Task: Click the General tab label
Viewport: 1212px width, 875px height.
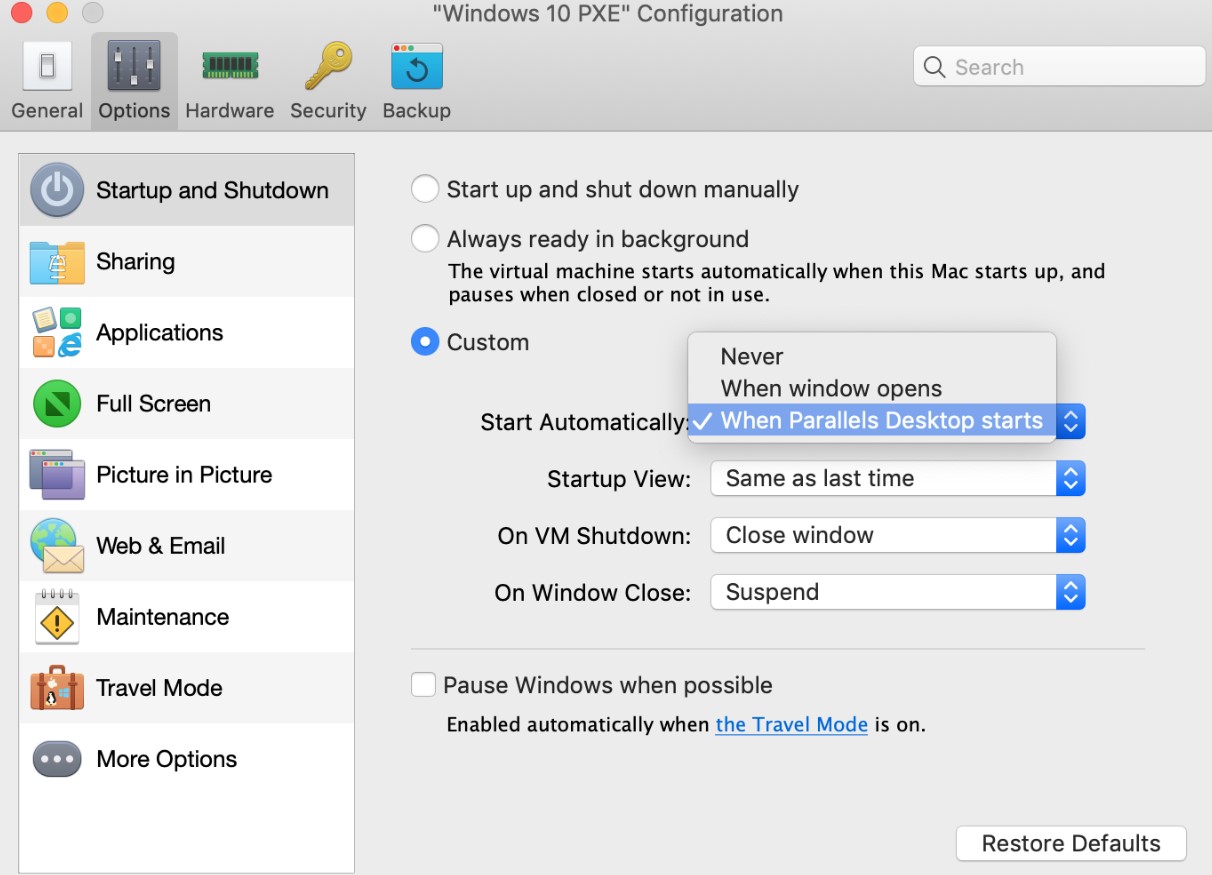Action: tap(47, 111)
